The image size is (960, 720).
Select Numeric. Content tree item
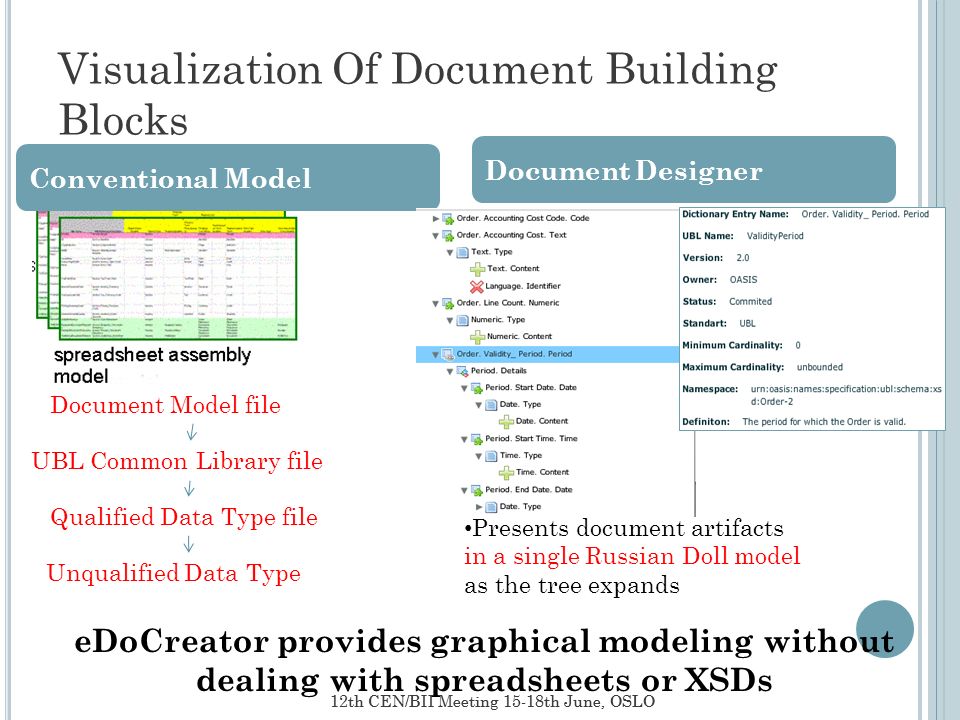point(519,337)
